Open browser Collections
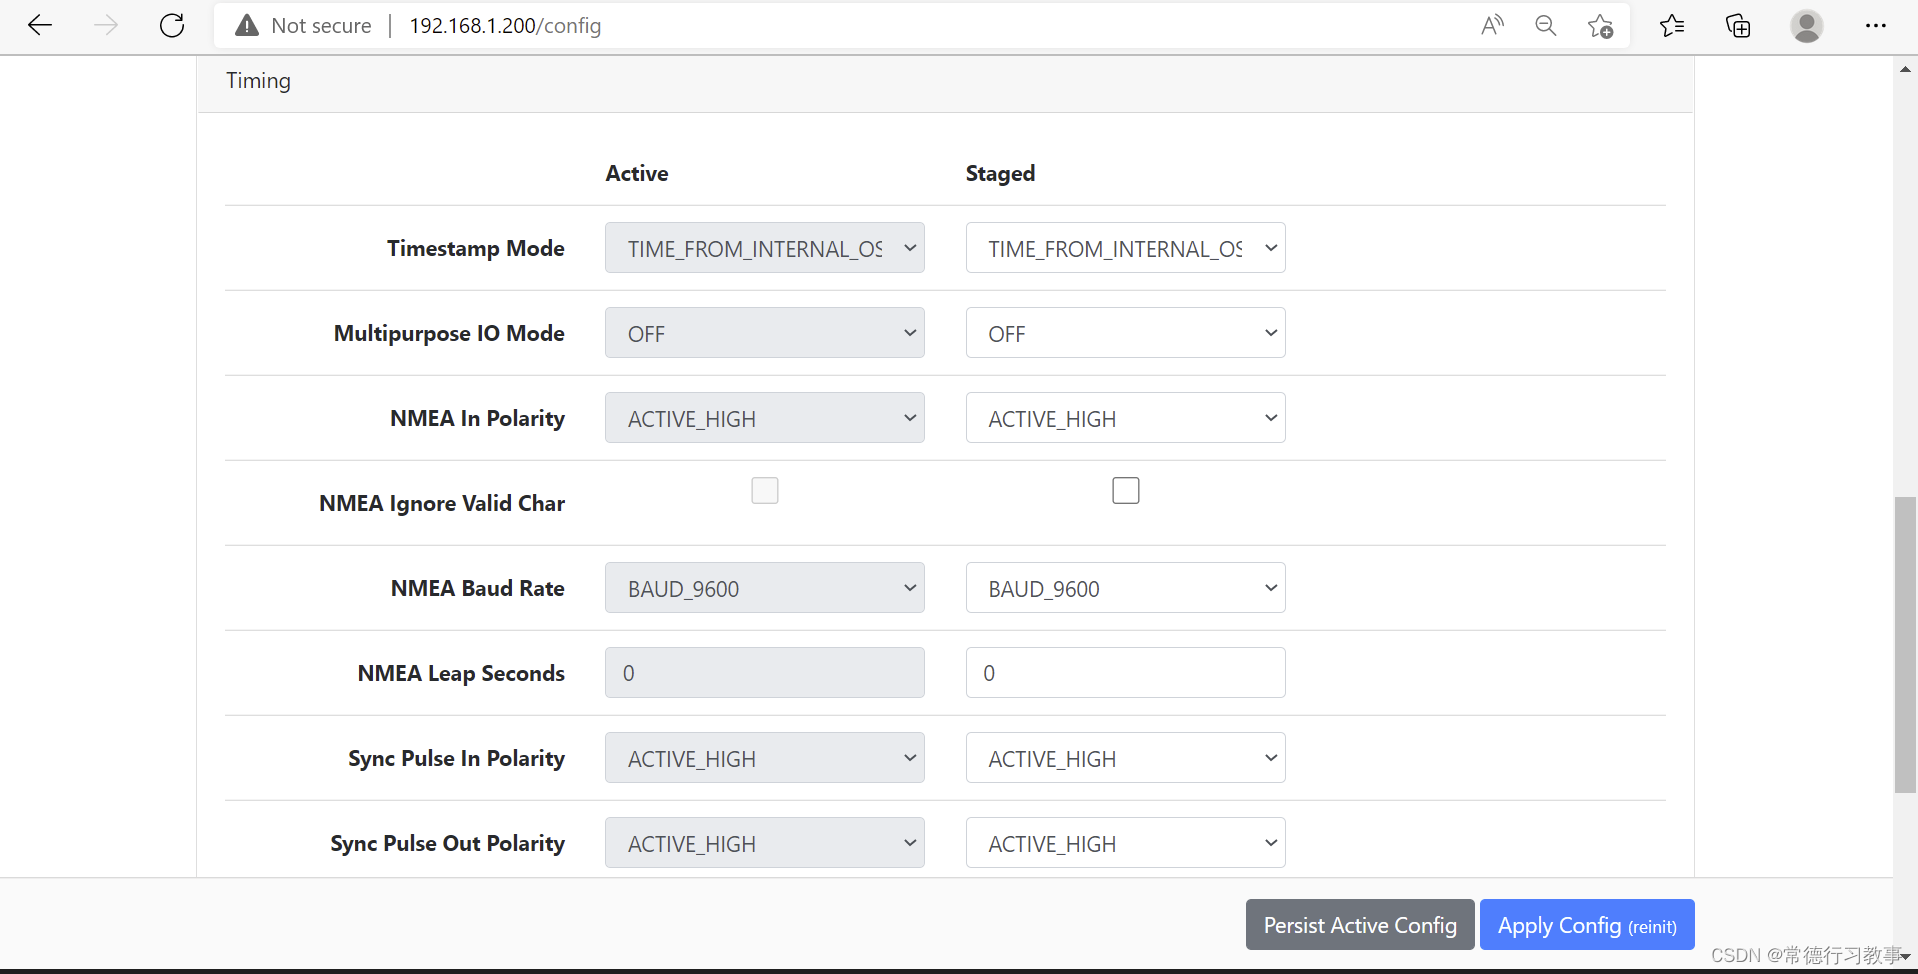Image resolution: width=1918 pixels, height=974 pixels. 1739,26
